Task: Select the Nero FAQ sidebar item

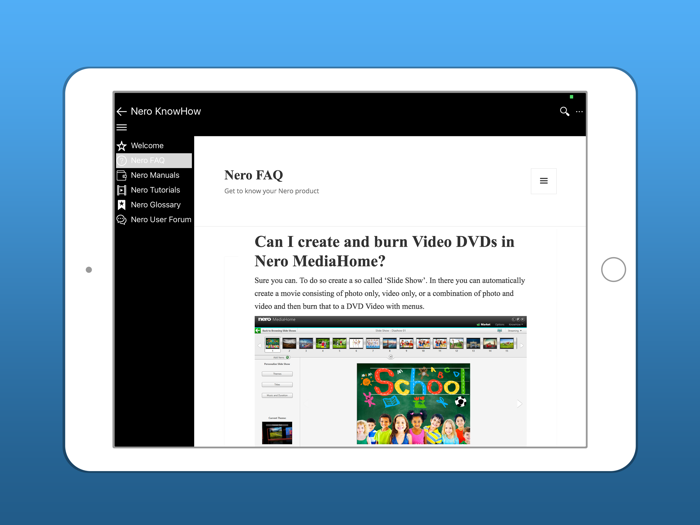Action: click(154, 160)
